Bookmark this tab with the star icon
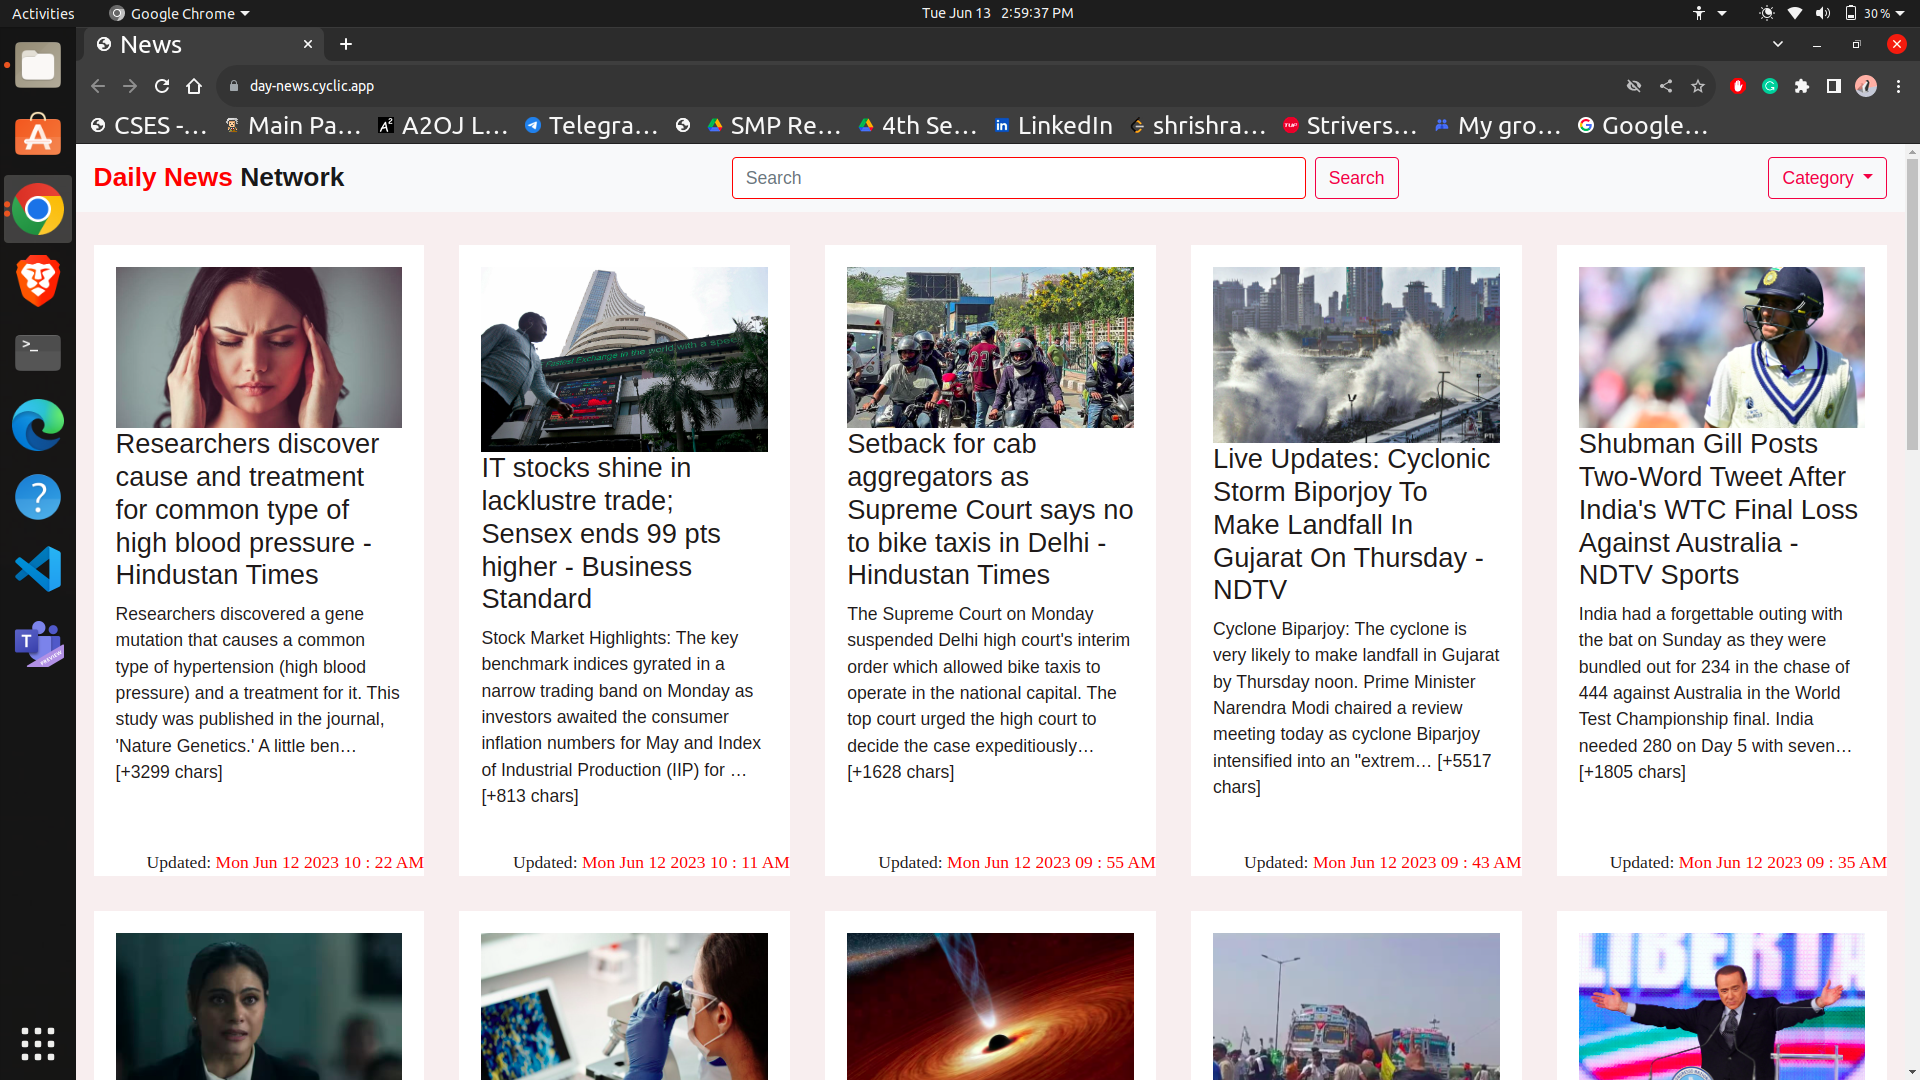The width and height of the screenshot is (1920, 1080). coord(1698,86)
